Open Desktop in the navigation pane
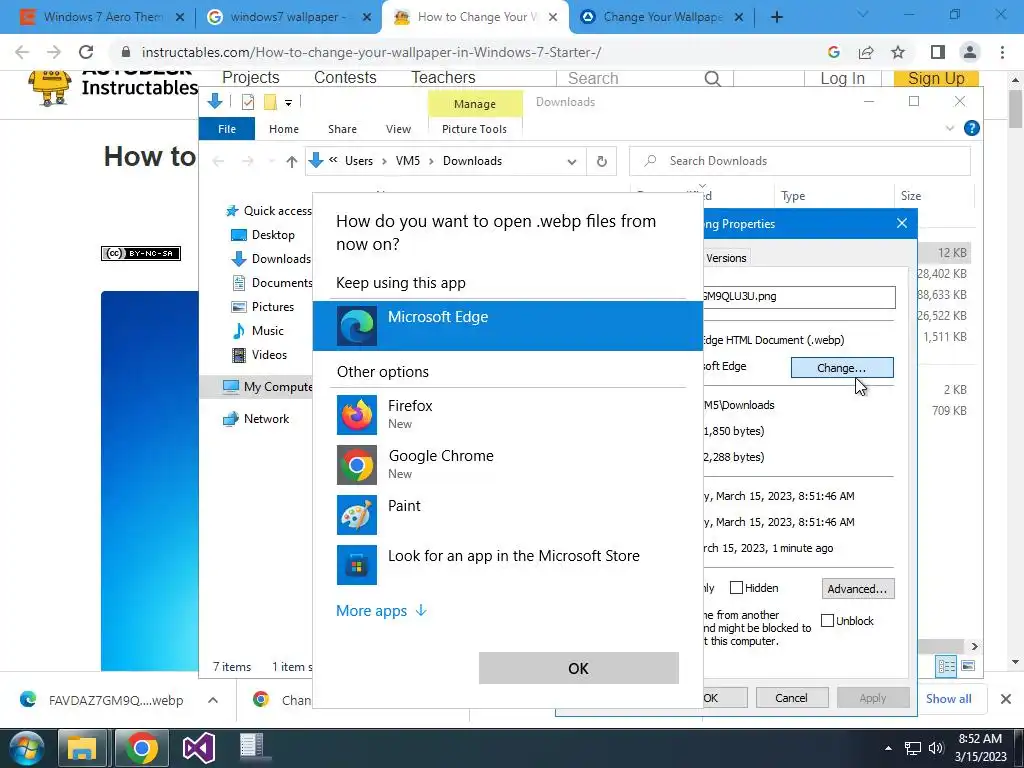This screenshot has height=768, width=1024. (263, 234)
